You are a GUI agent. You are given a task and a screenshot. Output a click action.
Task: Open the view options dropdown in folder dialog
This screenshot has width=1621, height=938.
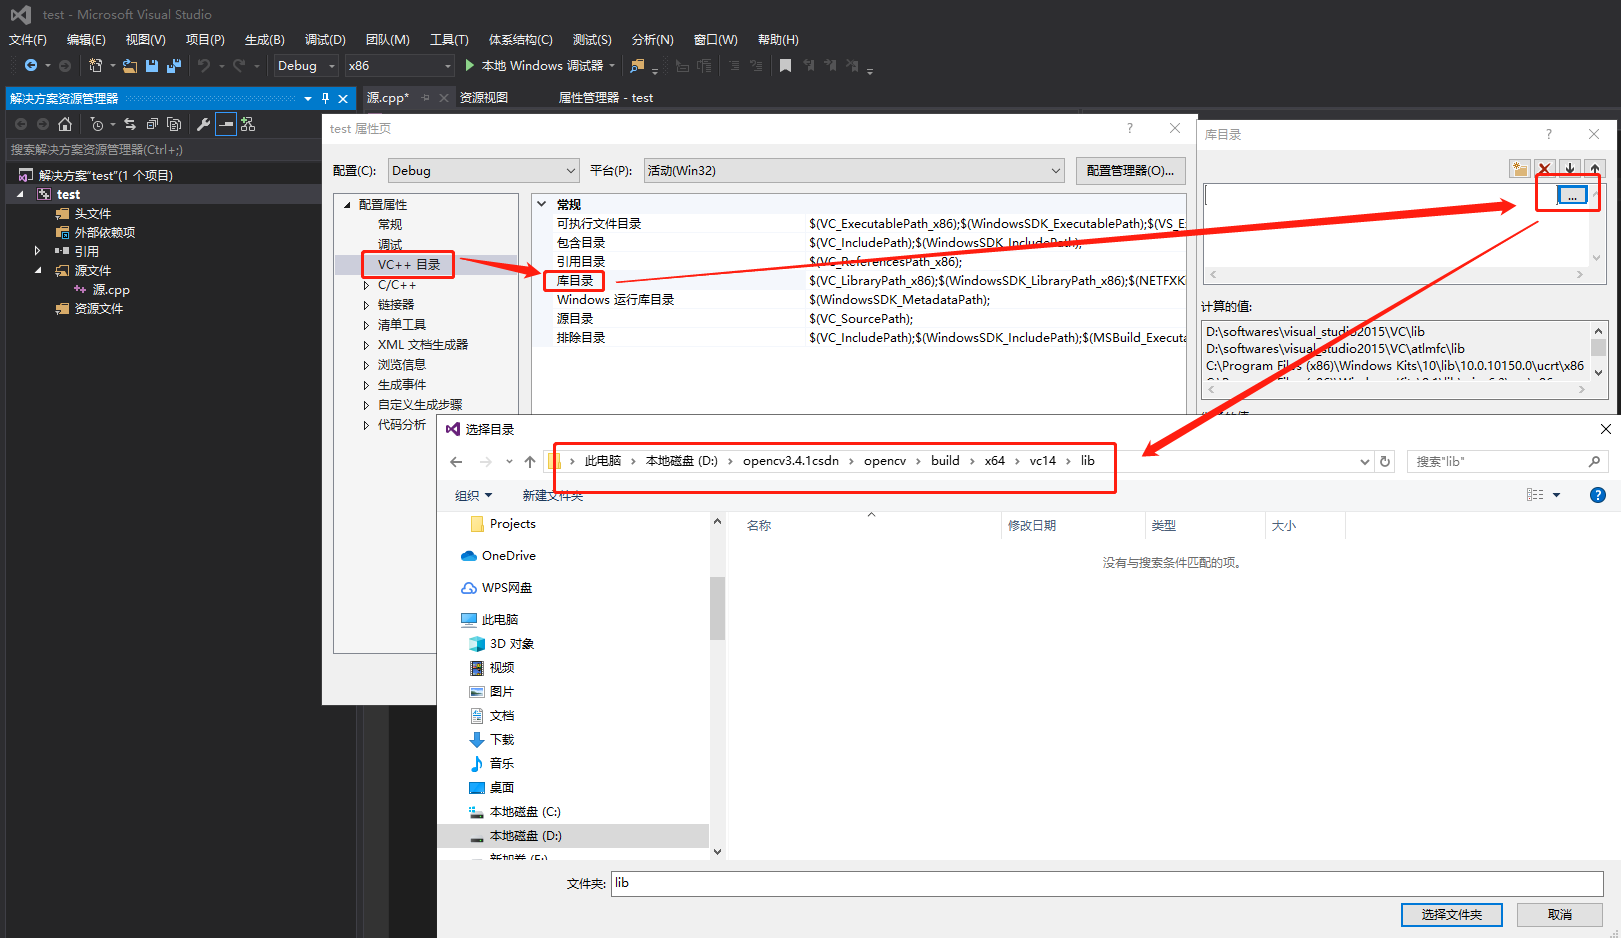coord(1556,495)
